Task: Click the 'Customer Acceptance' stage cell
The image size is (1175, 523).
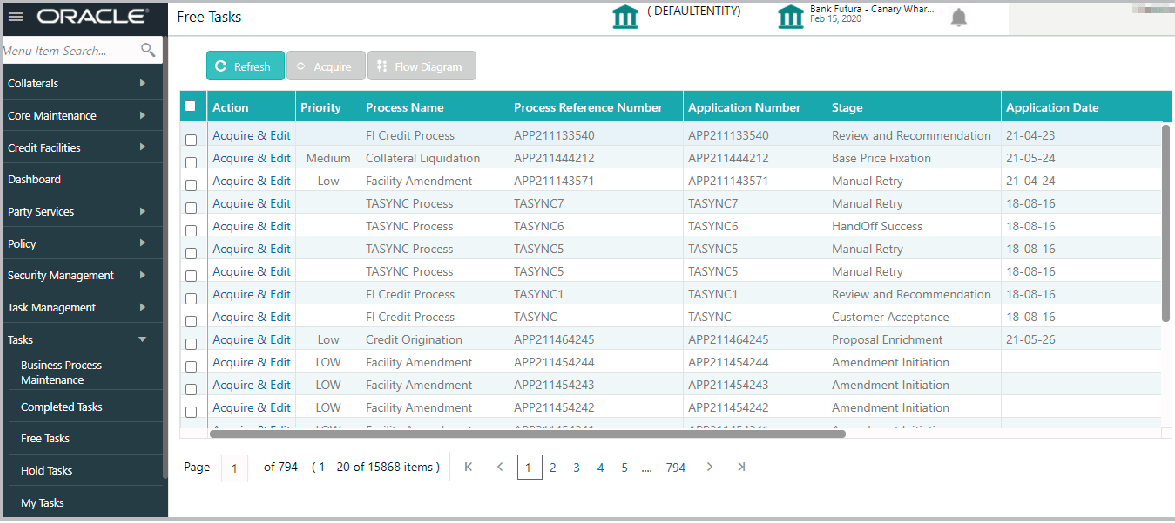Action: click(x=890, y=316)
